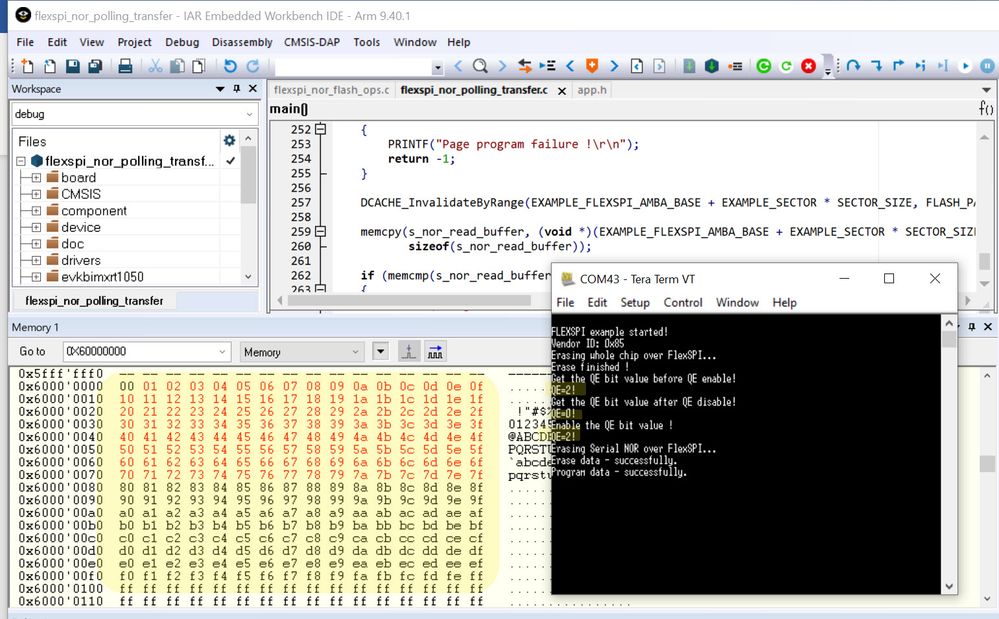Pin the Workspace panel
This screenshot has height=619, width=999.
(236, 89)
